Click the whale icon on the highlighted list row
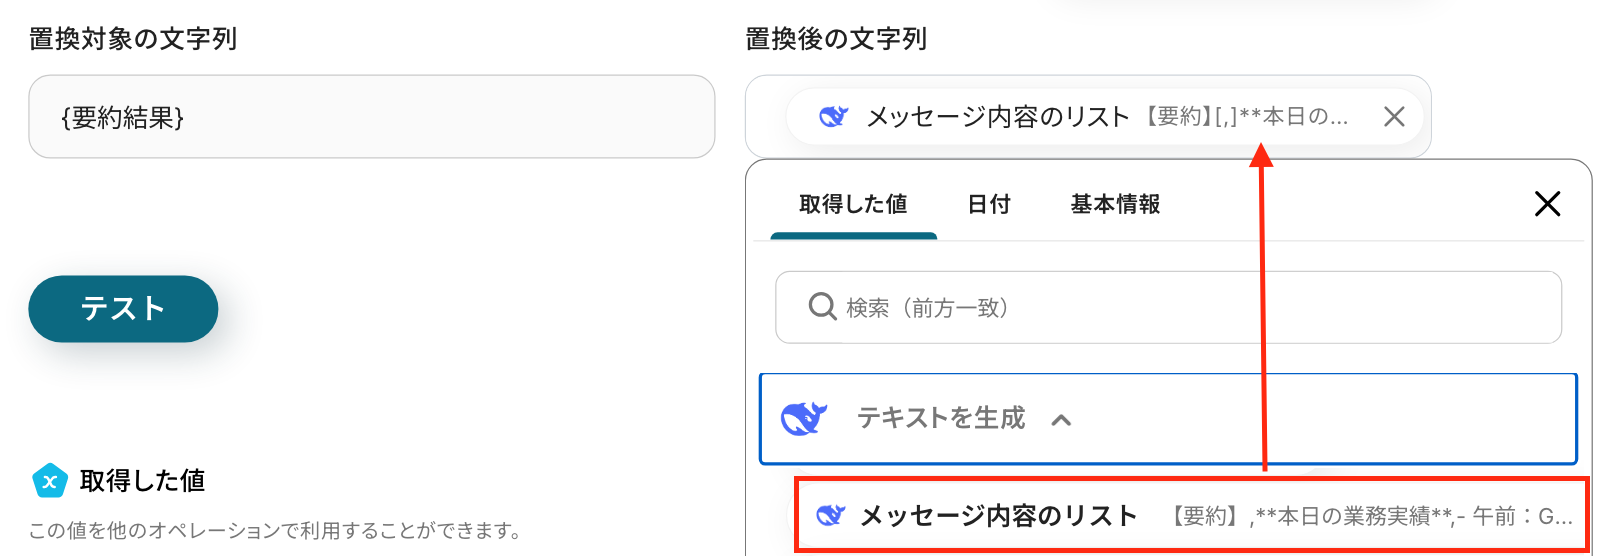This screenshot has width=1616, height=556. (831, 516)
